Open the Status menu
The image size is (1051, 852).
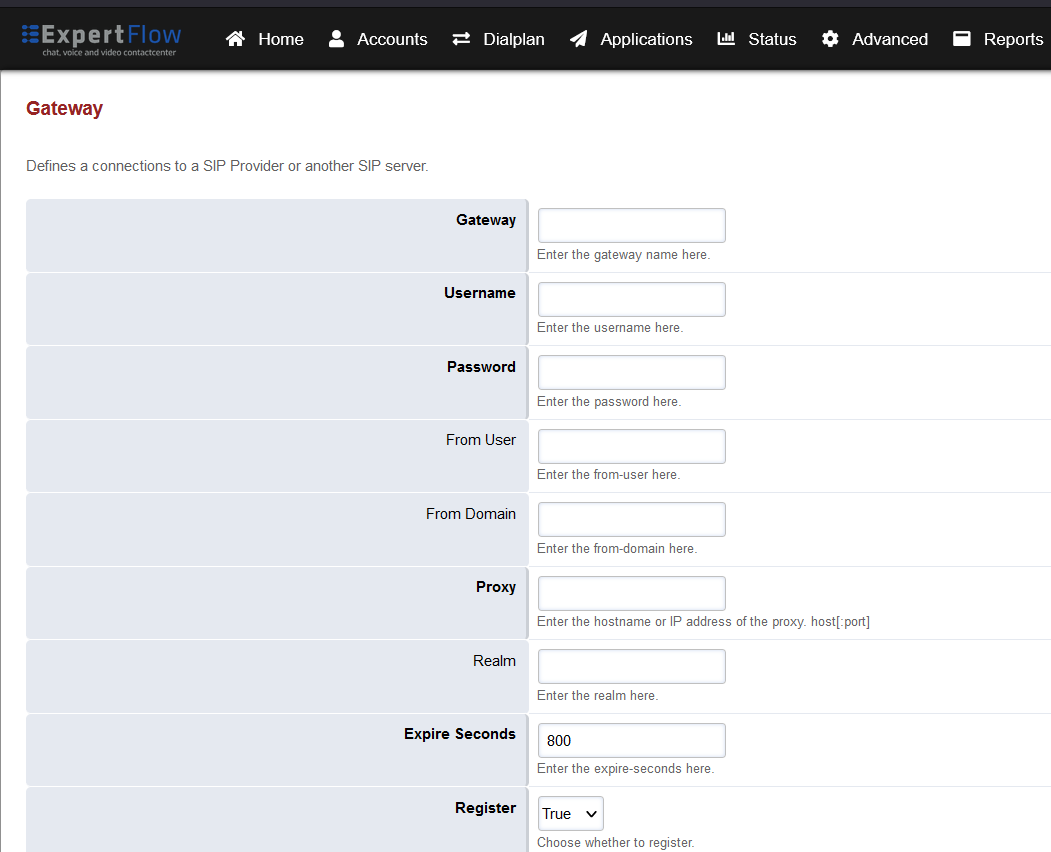[x=772, y=39]
